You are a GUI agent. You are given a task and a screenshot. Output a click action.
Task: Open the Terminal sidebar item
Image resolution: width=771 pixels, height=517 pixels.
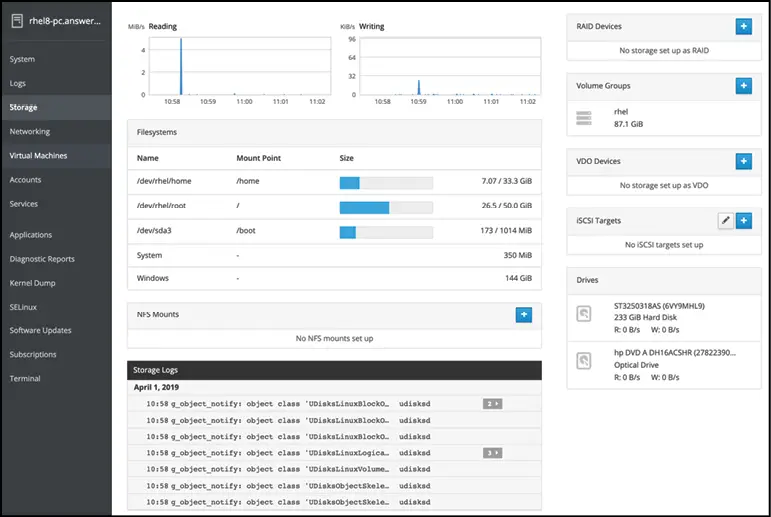pyautogui.click(x=25, y=379)
